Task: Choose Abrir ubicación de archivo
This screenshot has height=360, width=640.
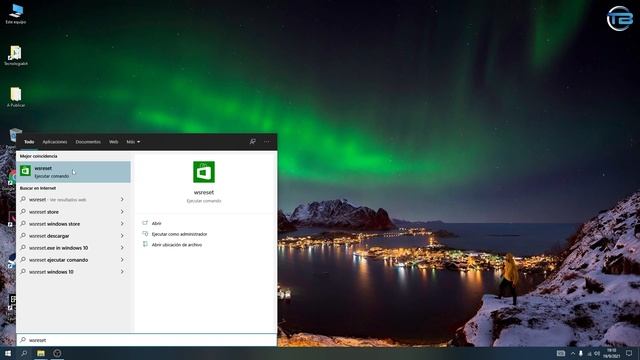Action: tap(177, 244)
